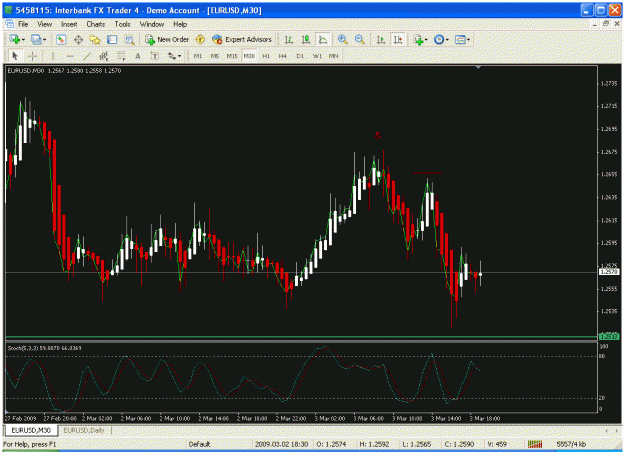Open the Window menu

point(151,24)
